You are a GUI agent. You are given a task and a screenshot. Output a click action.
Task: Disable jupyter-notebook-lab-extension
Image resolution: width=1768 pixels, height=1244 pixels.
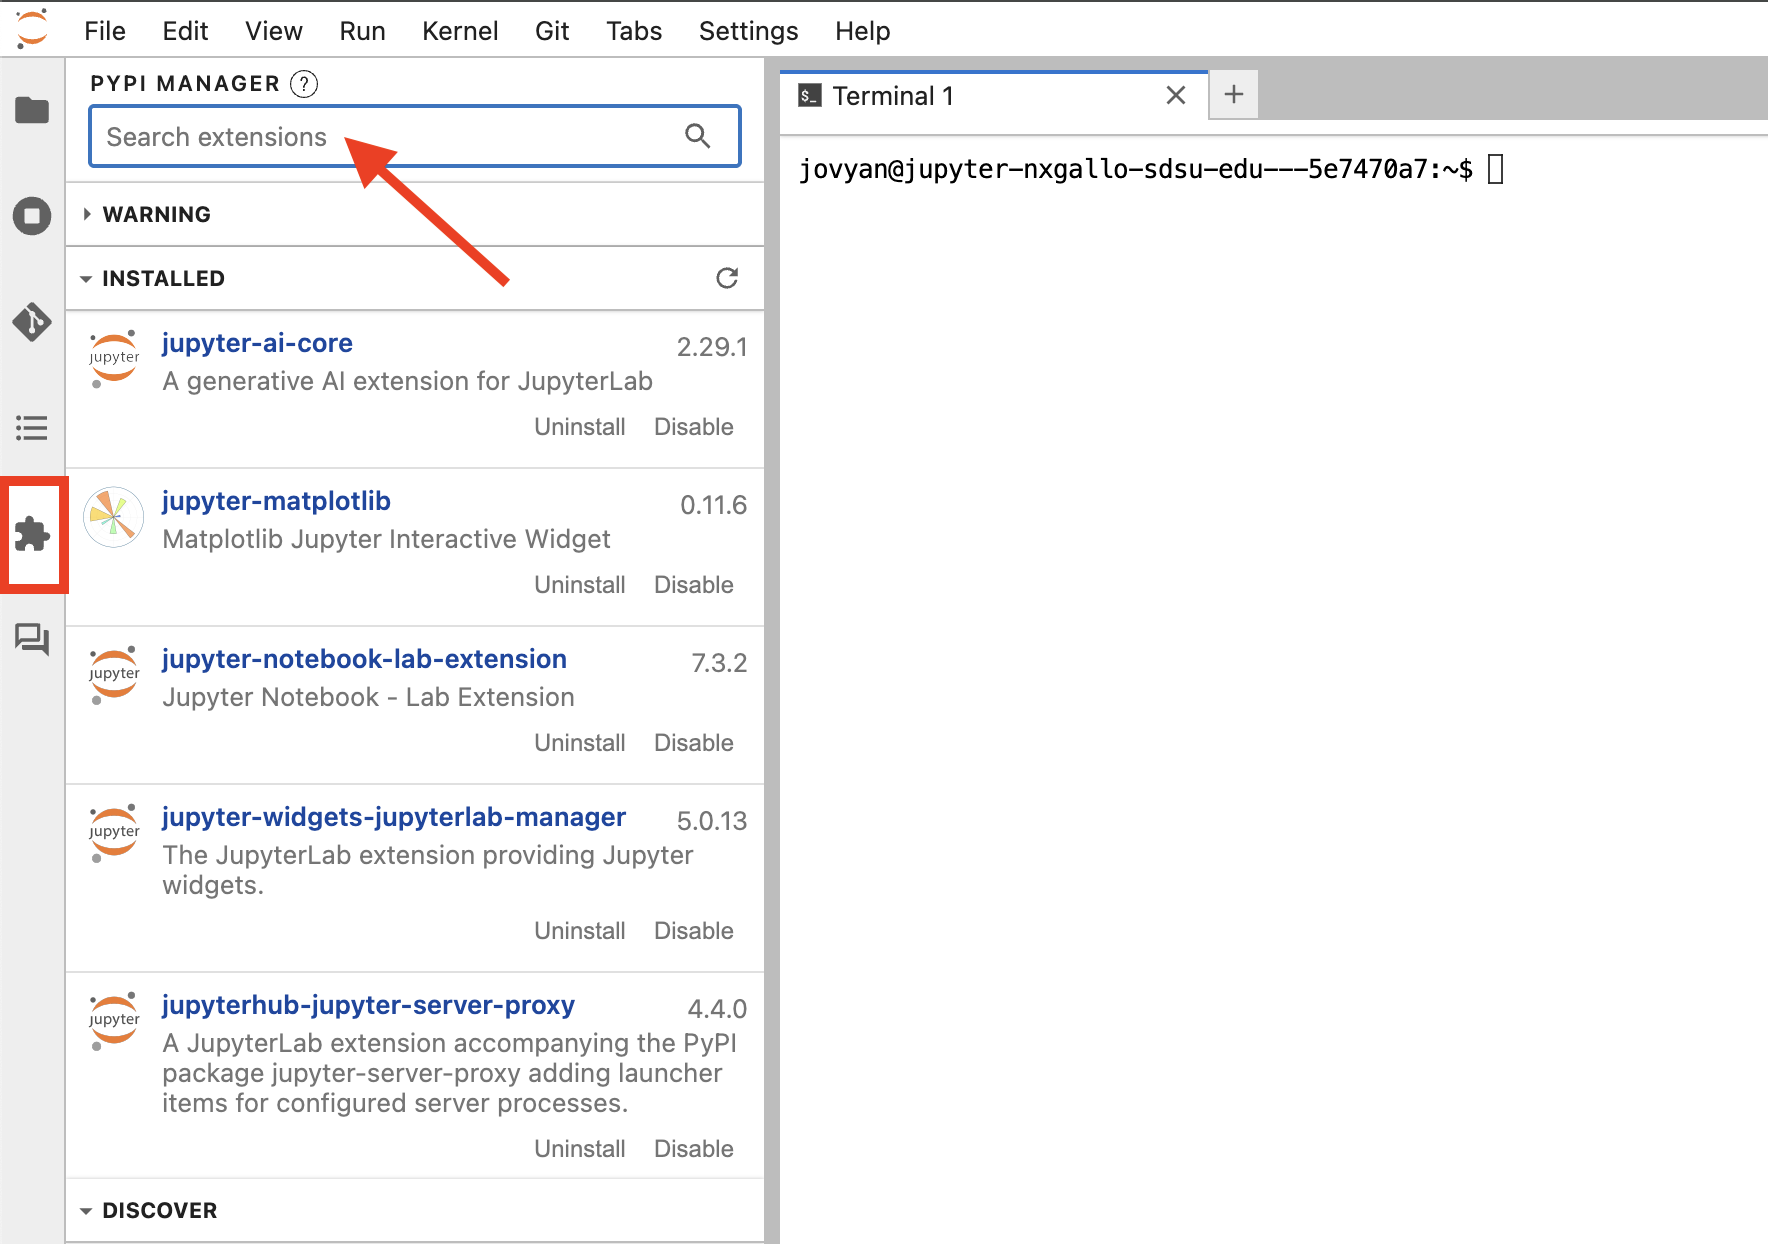pos(693,743)
